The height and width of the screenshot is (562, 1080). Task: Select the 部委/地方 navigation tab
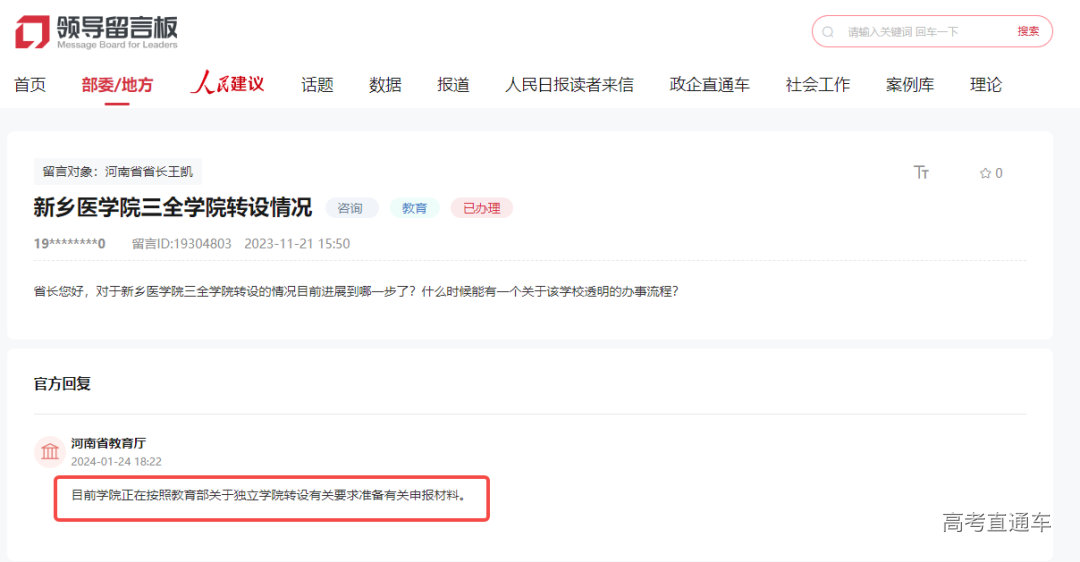117,85
